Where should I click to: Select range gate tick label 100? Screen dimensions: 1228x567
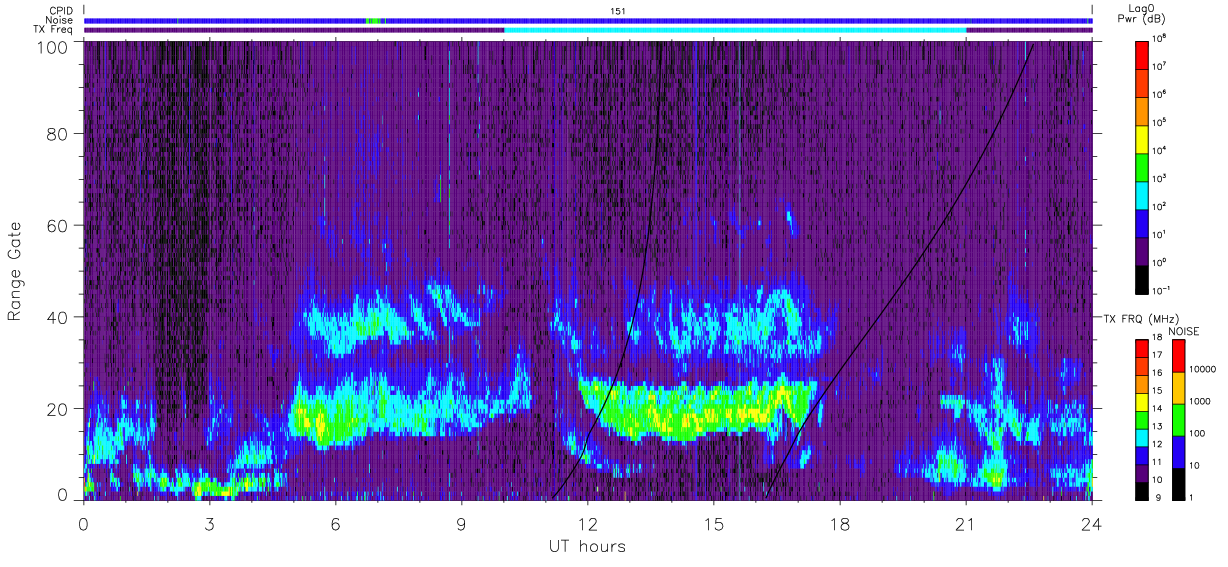(52, 47)
